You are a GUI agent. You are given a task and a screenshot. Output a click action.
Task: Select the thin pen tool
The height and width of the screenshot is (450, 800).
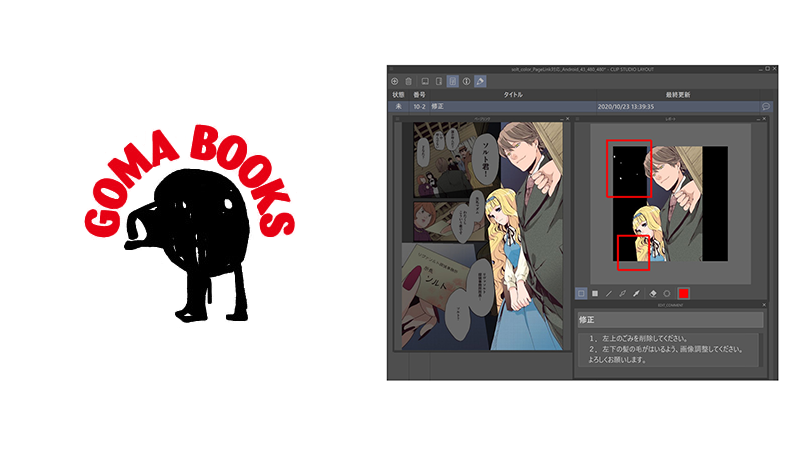(622, 293)
